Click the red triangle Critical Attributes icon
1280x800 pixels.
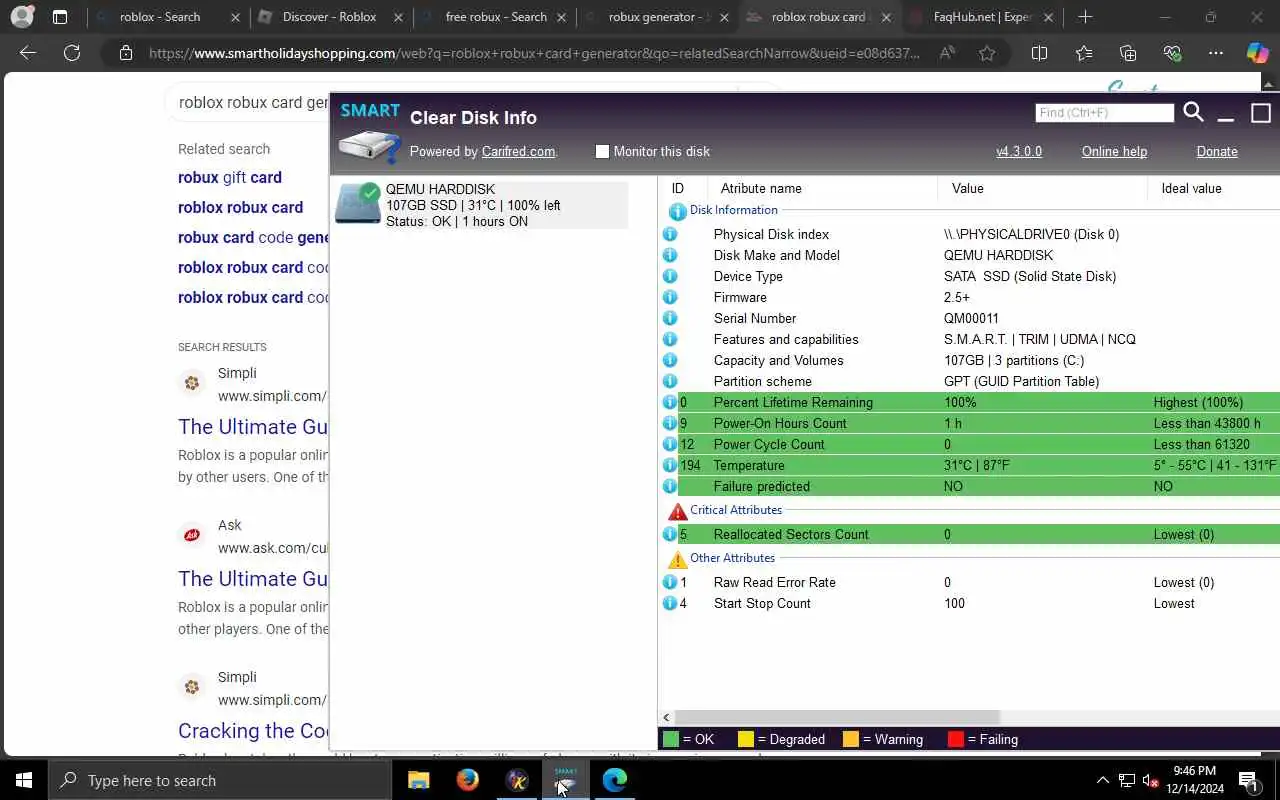[x=677, y=511]
